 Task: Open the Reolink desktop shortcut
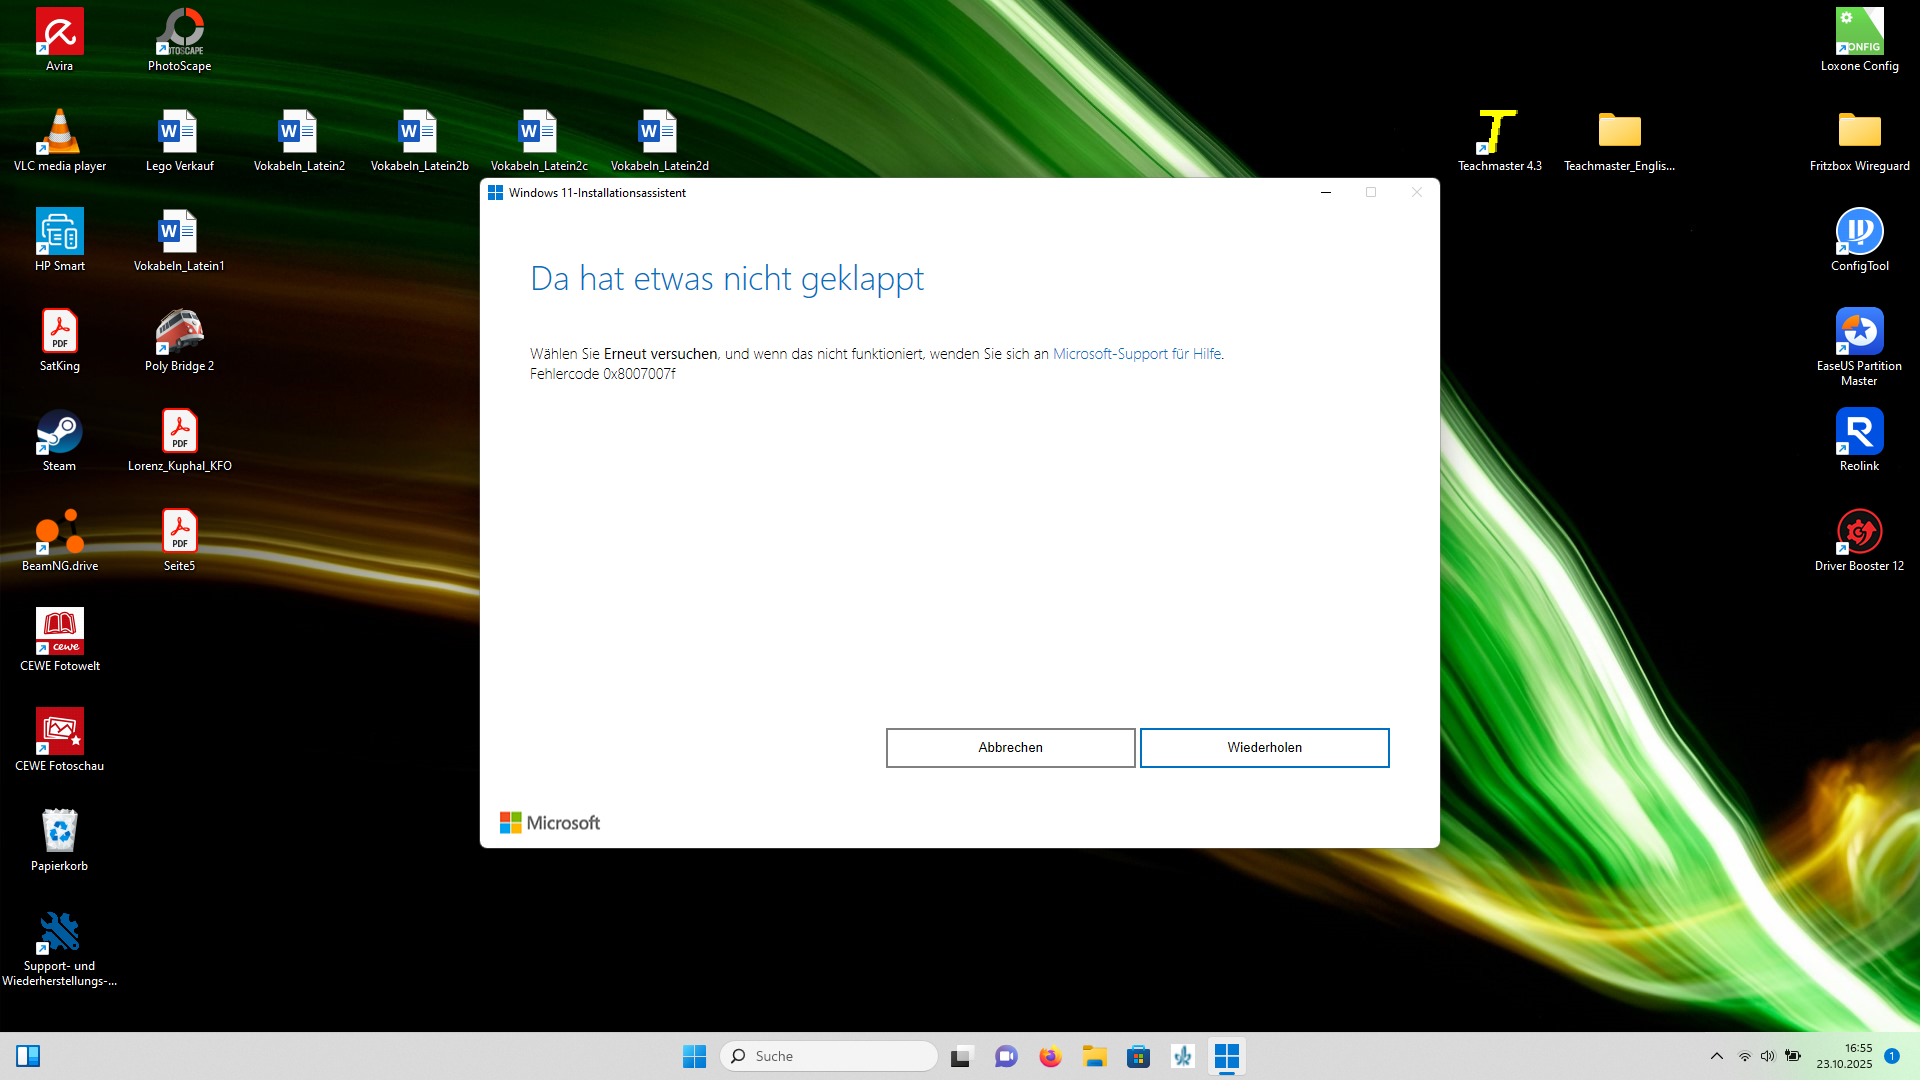(x=1859, y=440)
